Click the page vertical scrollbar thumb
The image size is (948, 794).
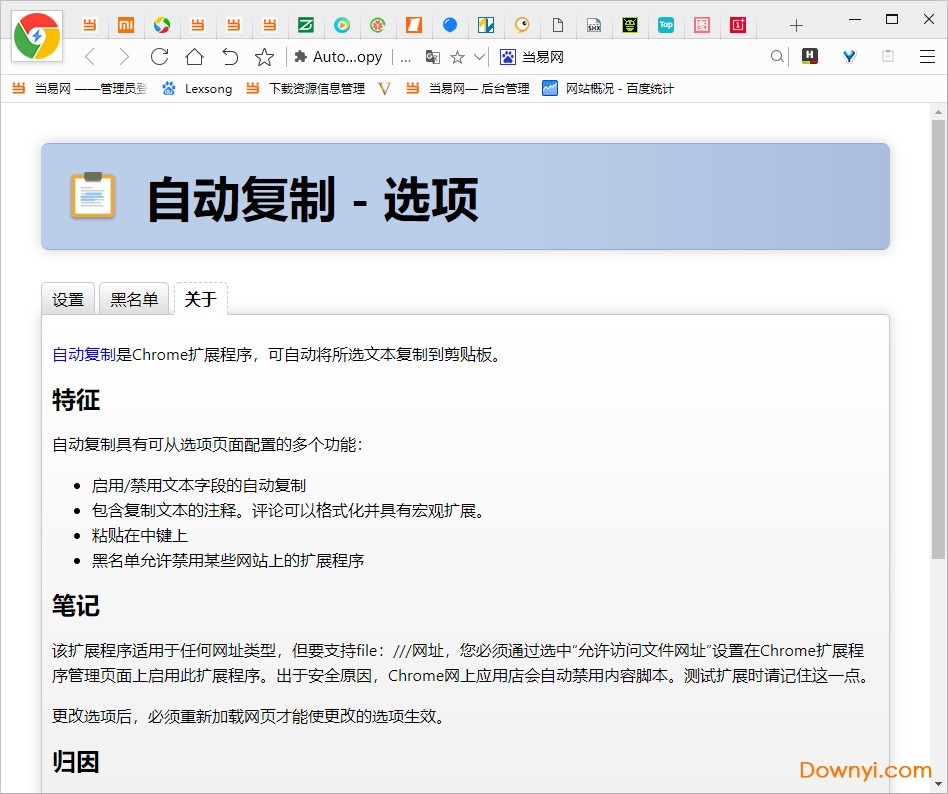click(x=938, y=340)
